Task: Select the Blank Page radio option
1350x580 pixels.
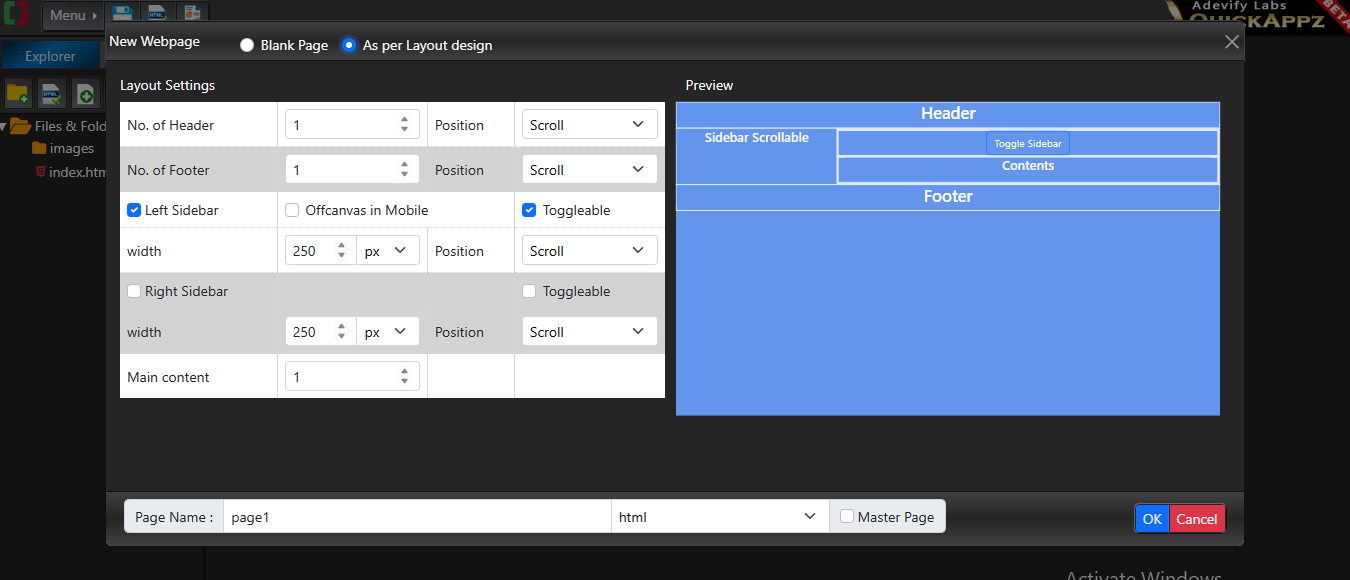Action: [247, 45]
